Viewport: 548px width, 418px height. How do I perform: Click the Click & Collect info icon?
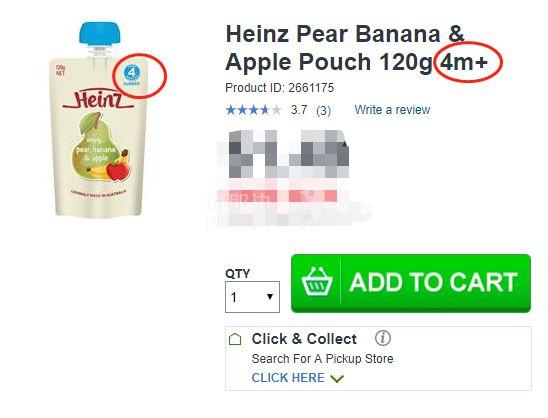pos(383,338)
